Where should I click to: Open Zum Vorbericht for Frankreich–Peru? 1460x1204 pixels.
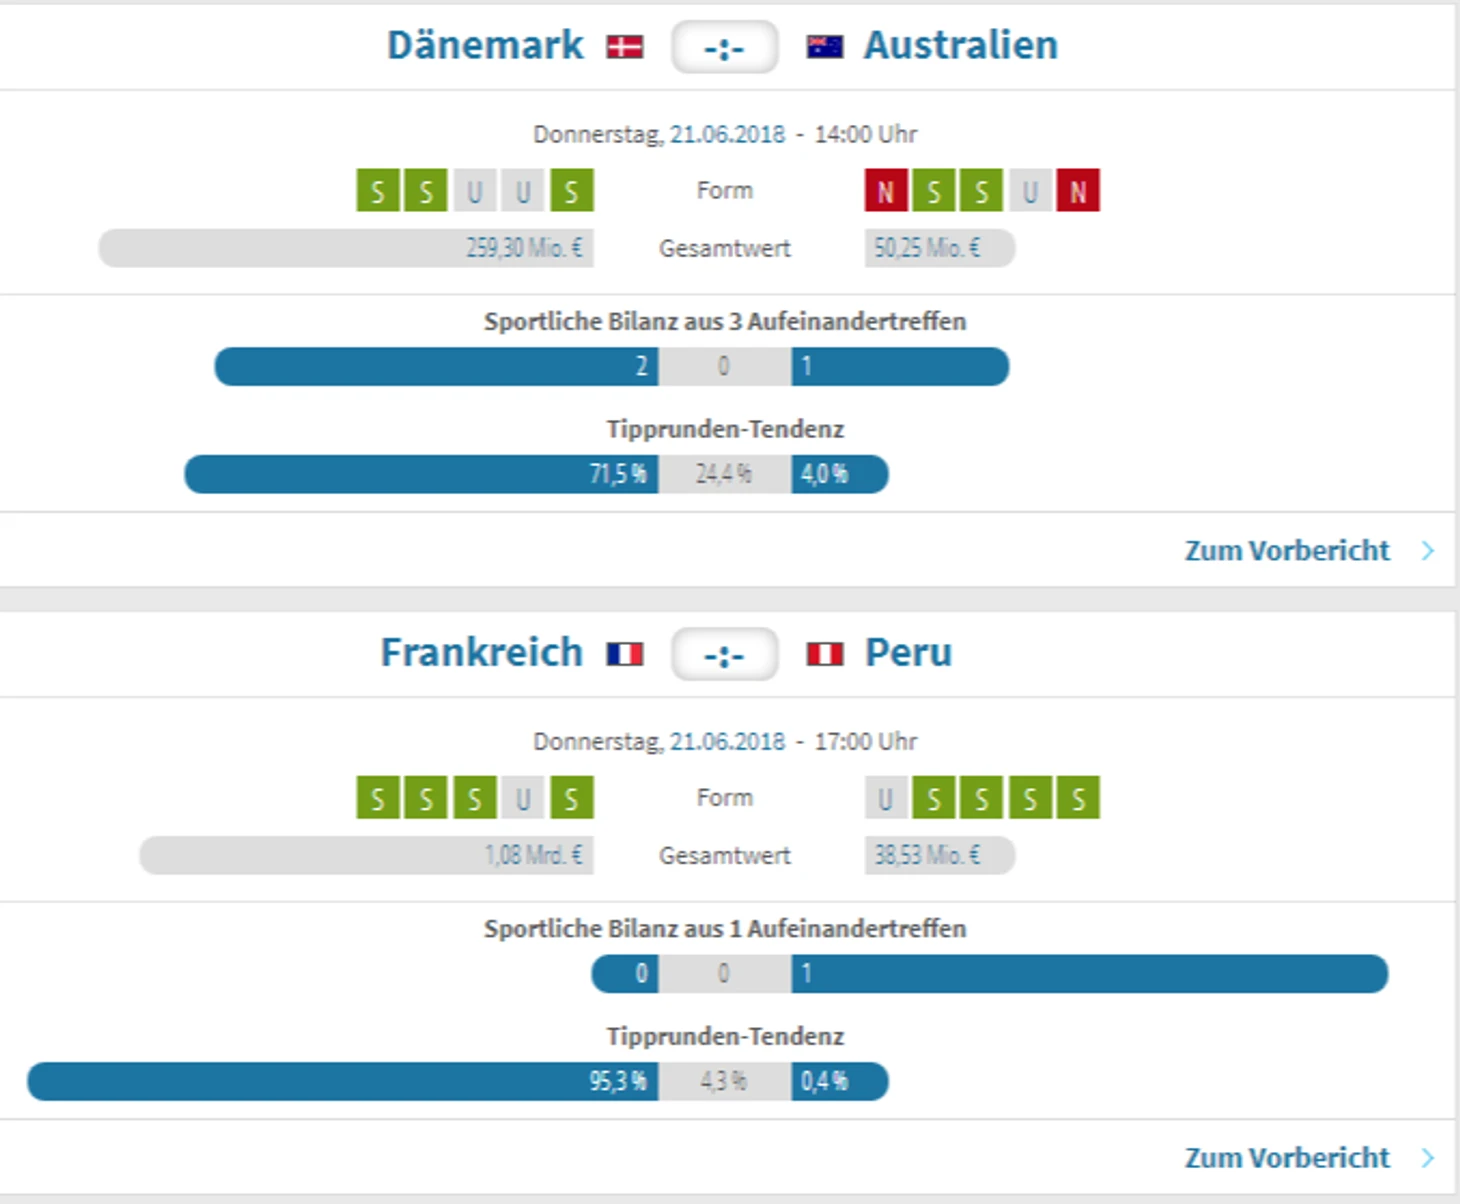(x=1287, y=1158)
